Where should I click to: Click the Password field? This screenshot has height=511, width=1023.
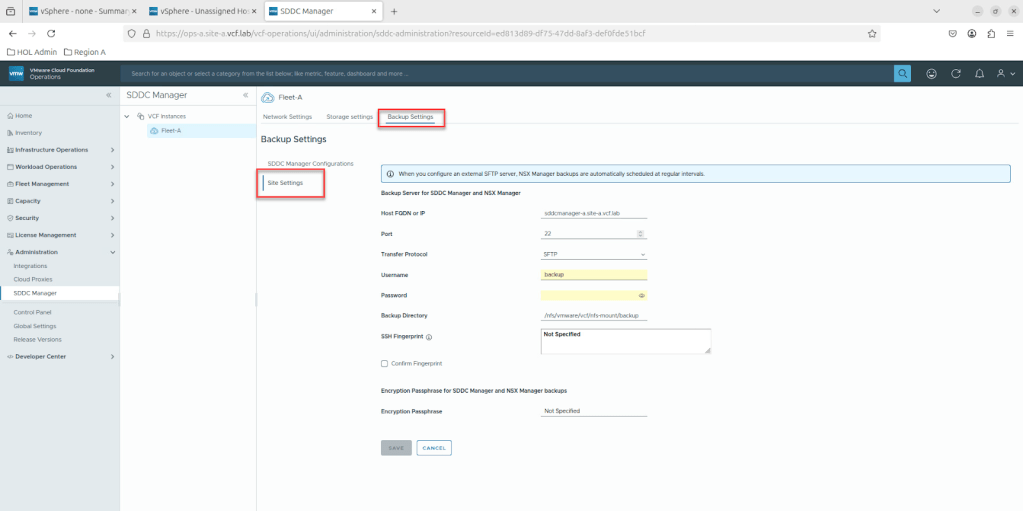point(594,296)
